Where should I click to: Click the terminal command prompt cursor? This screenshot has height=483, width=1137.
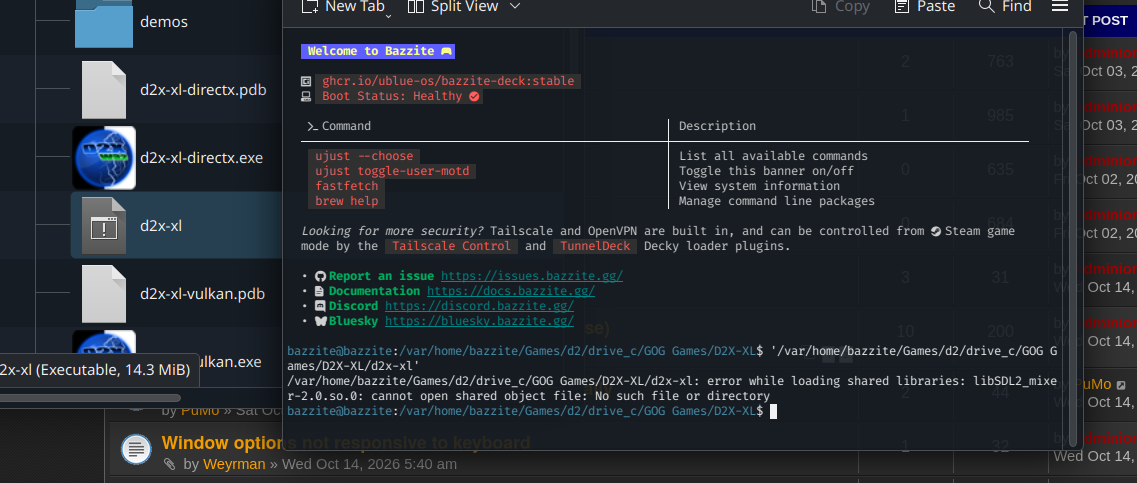773,411
